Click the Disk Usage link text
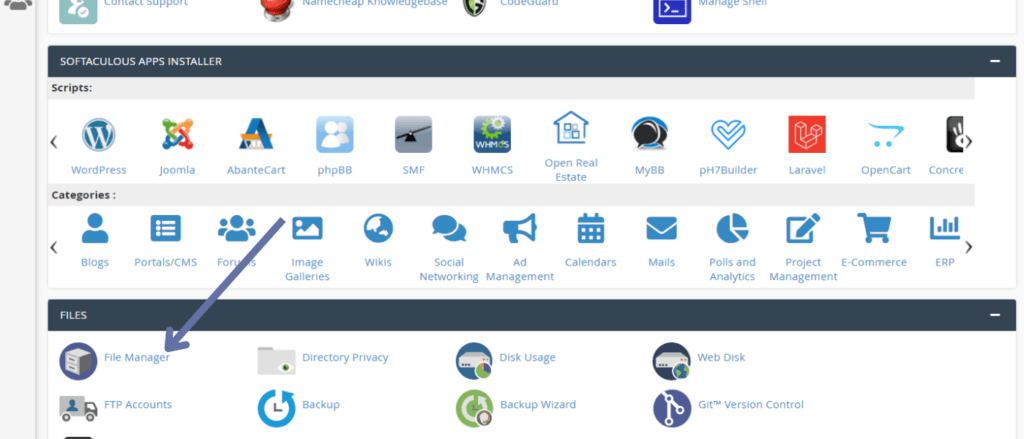Screen dimensions: 1024x439 pos(528,357)
